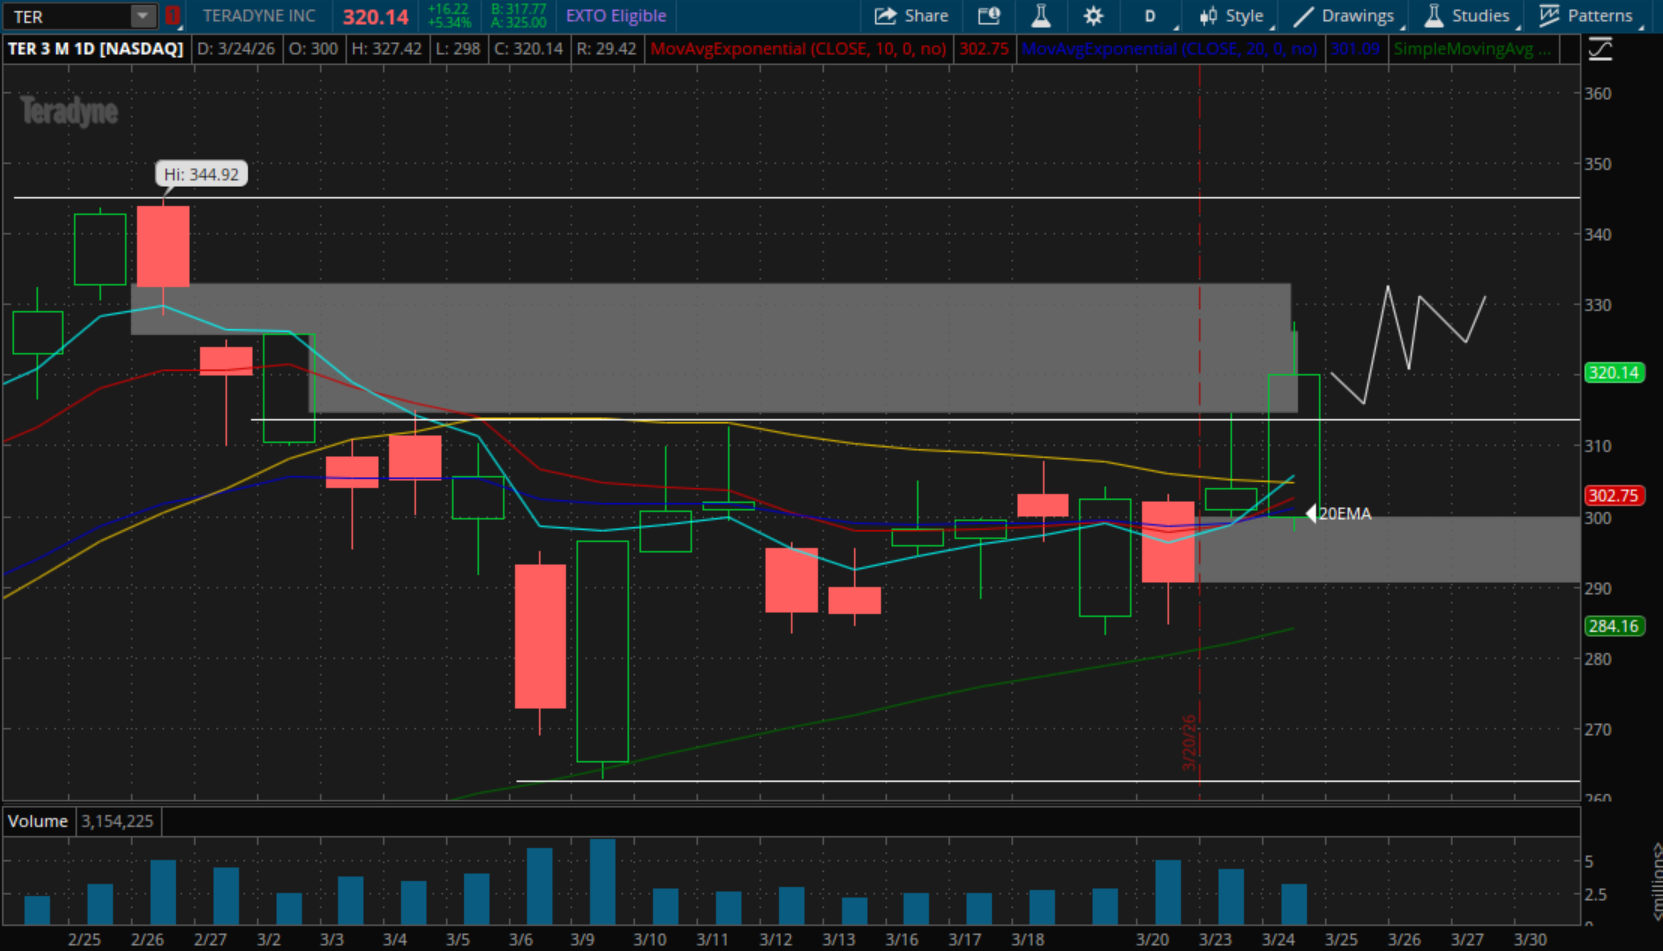Open the Drawings tools menu
This screenshot has width=1663, height=951.
click(x=1345, y=16)
